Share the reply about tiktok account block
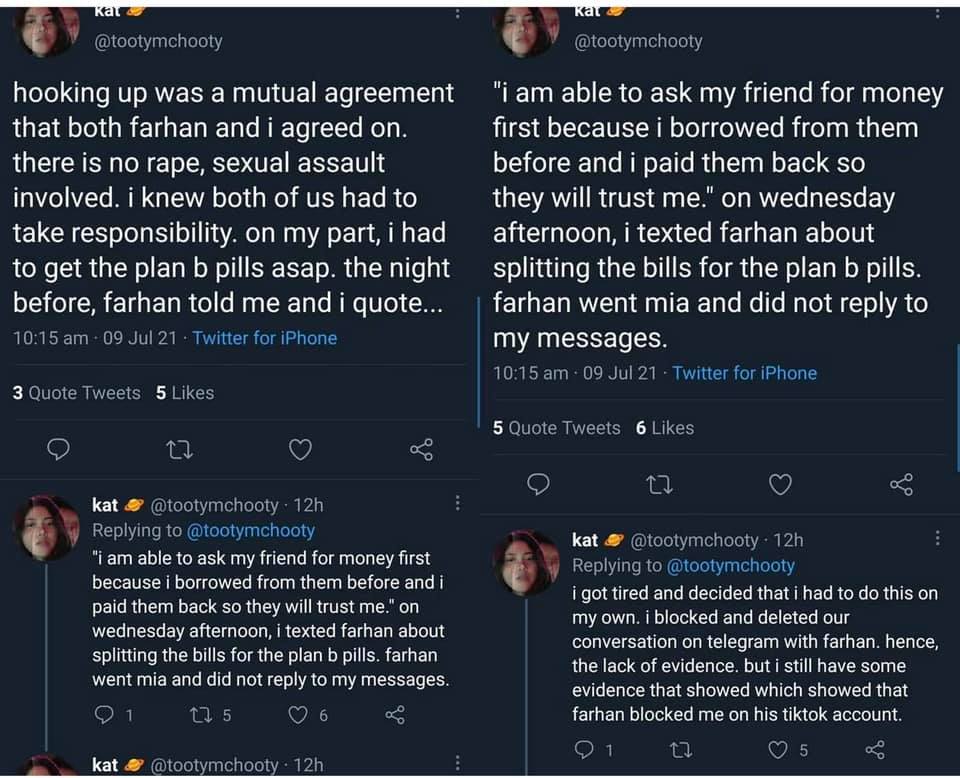Viewport: 960px width, 778px height. click(875, 750)
